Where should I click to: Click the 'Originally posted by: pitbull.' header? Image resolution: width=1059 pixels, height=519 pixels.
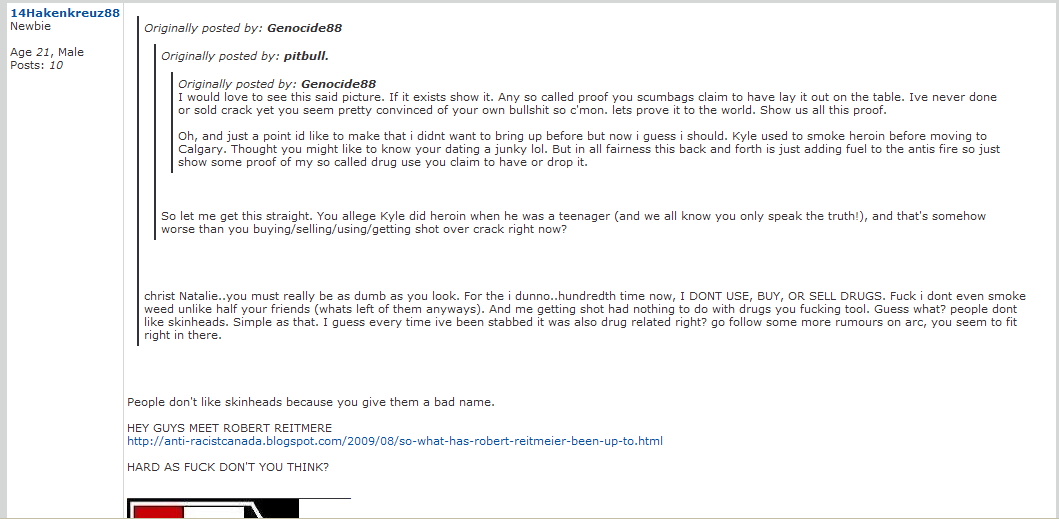245,56
